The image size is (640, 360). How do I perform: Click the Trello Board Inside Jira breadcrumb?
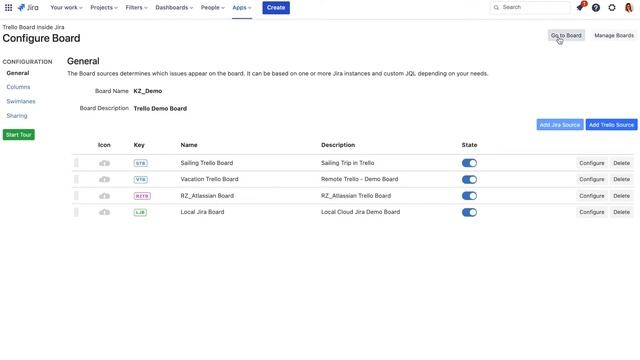tap(33, 27)
